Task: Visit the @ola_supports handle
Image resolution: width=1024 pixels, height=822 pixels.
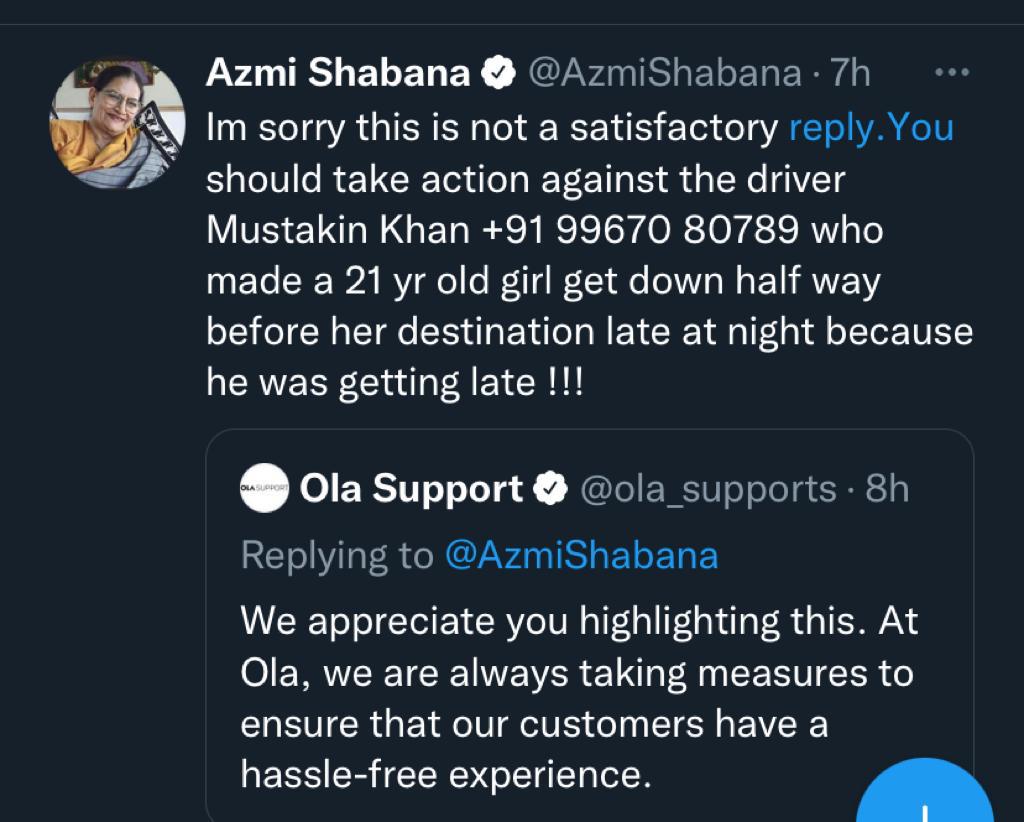Action: [708, 489]
